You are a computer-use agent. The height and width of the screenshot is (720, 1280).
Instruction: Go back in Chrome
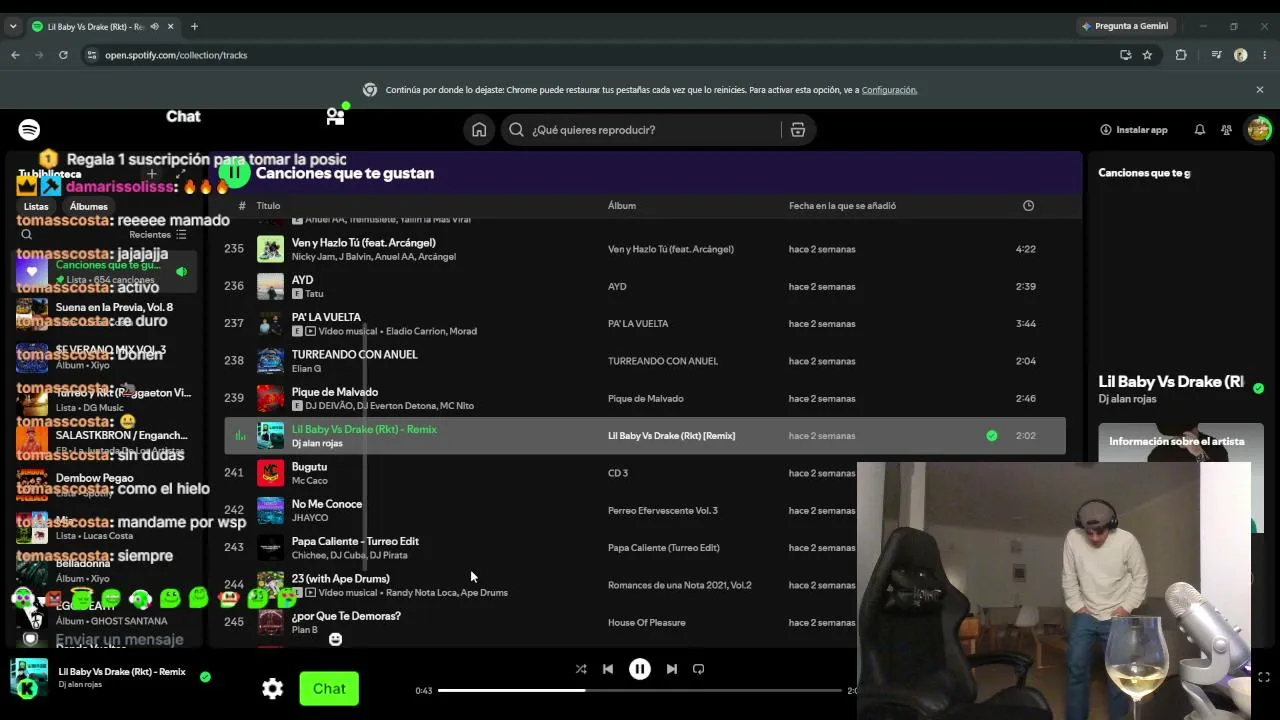pyautogui.click(x=15, y=55)
